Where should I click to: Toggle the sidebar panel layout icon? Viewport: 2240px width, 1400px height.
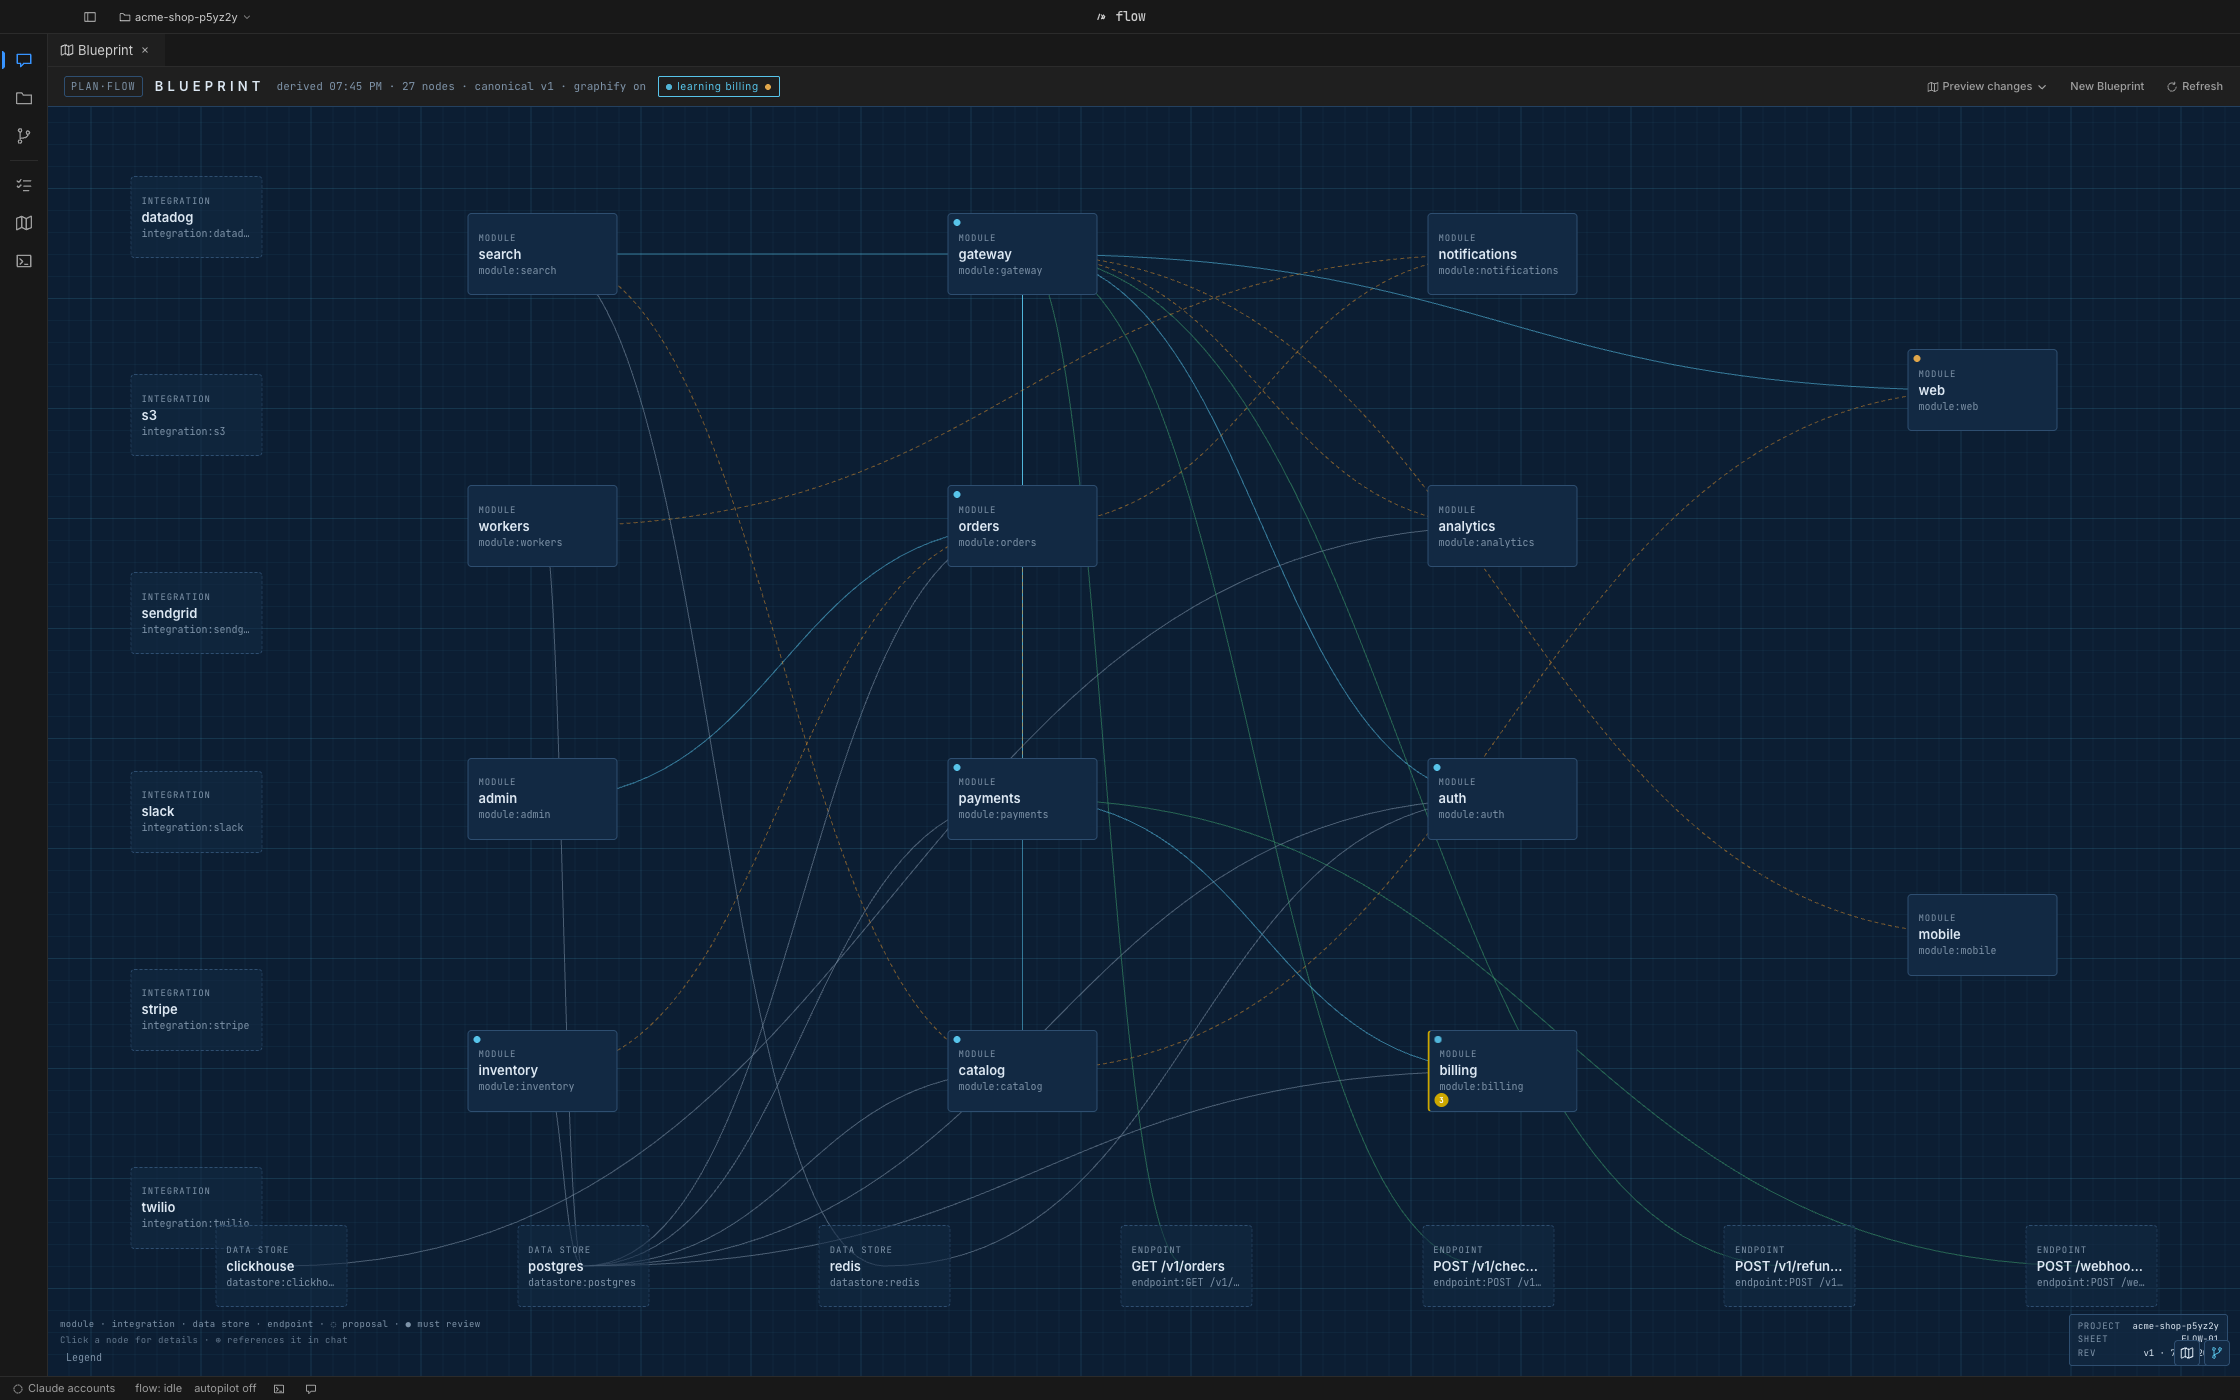tap(90, 17)
